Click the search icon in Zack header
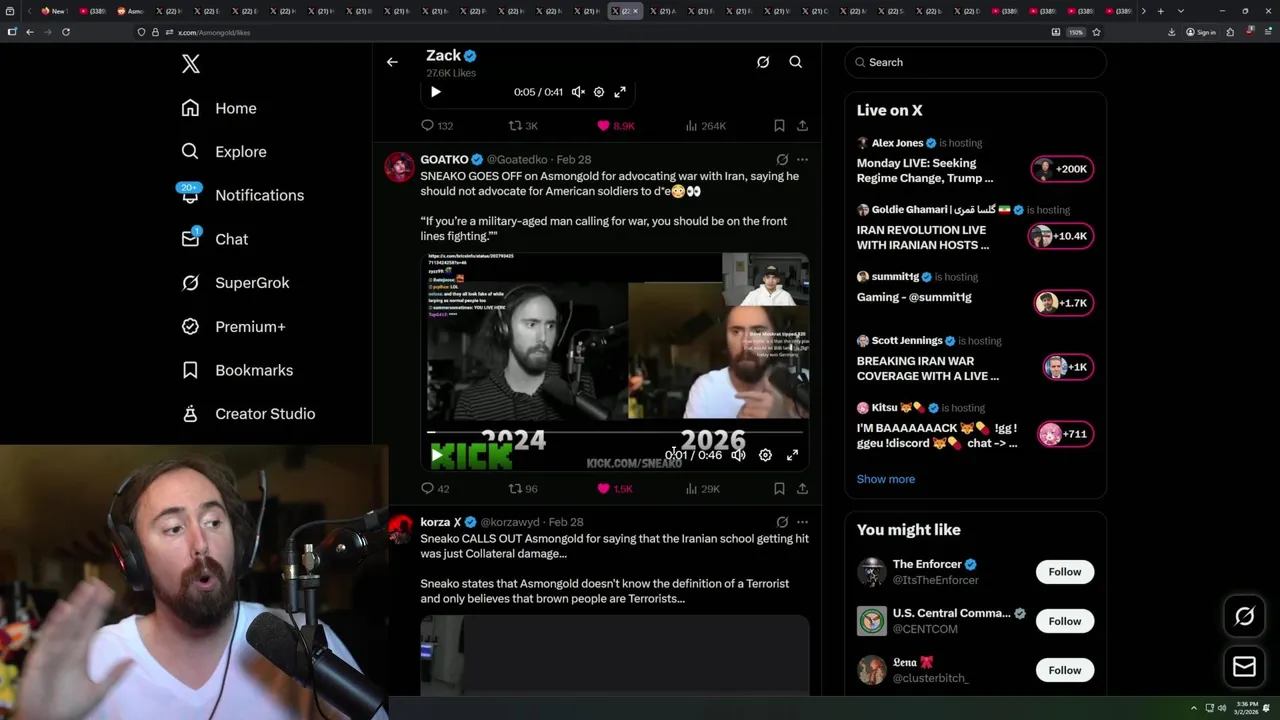The image size is (1280, 720). (796, 62)
